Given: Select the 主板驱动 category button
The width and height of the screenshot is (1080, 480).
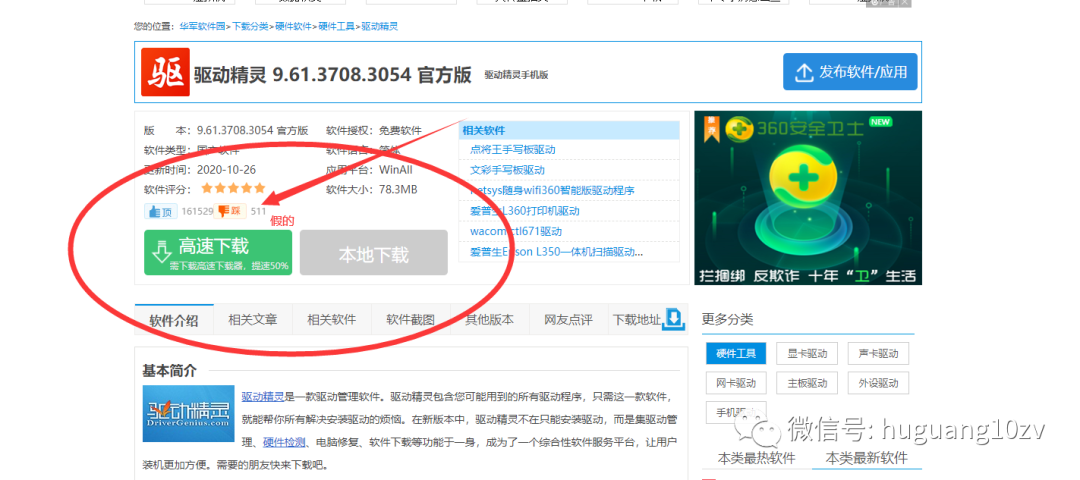Looking at the screenshot, I should pos(807,383).
